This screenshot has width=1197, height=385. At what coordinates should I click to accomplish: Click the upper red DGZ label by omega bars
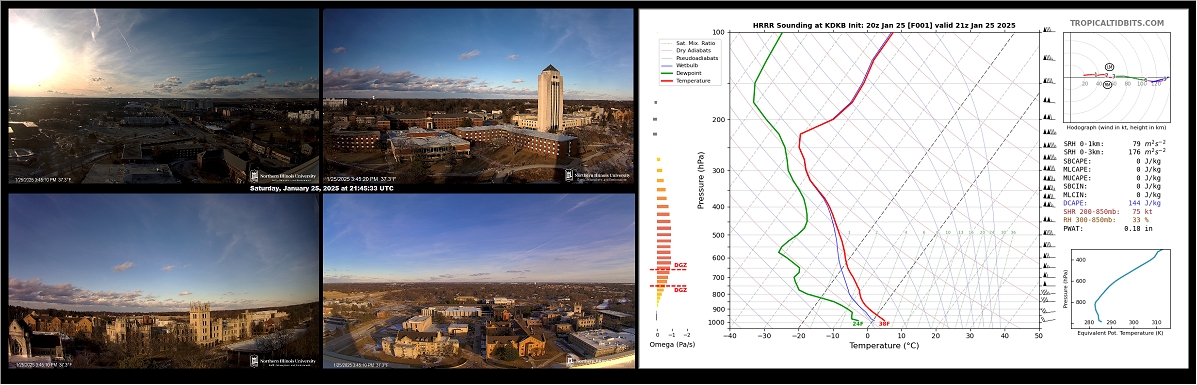[680, 265]
